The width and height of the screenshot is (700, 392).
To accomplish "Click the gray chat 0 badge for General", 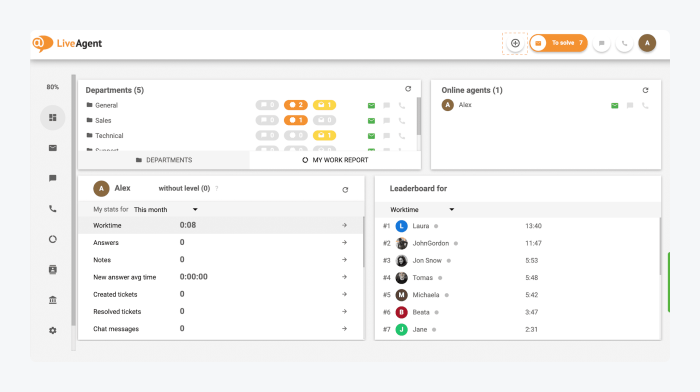I will (x=267, y=105).
